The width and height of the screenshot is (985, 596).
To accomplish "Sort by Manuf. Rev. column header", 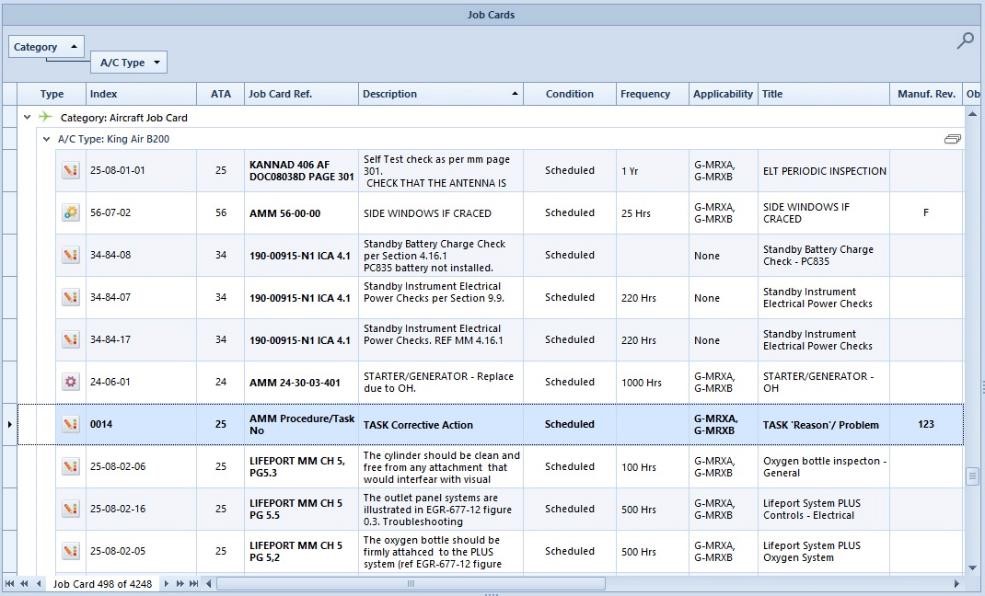I will (x=926, y=94).
